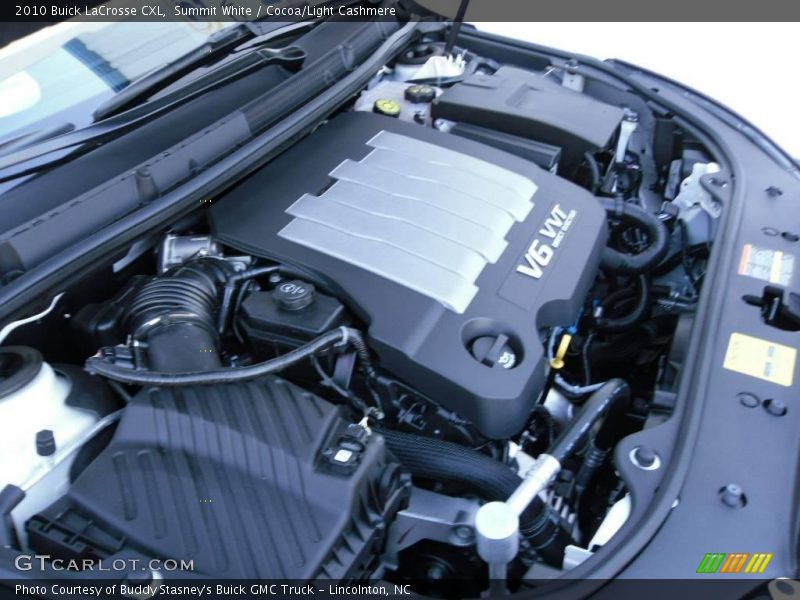Image resolution: width=800 pixels, height=600 pixels.
Task: Click the photo courtesy caption for Buddy Stasney's Buick GMC Truck
Action: coord(213,590)
